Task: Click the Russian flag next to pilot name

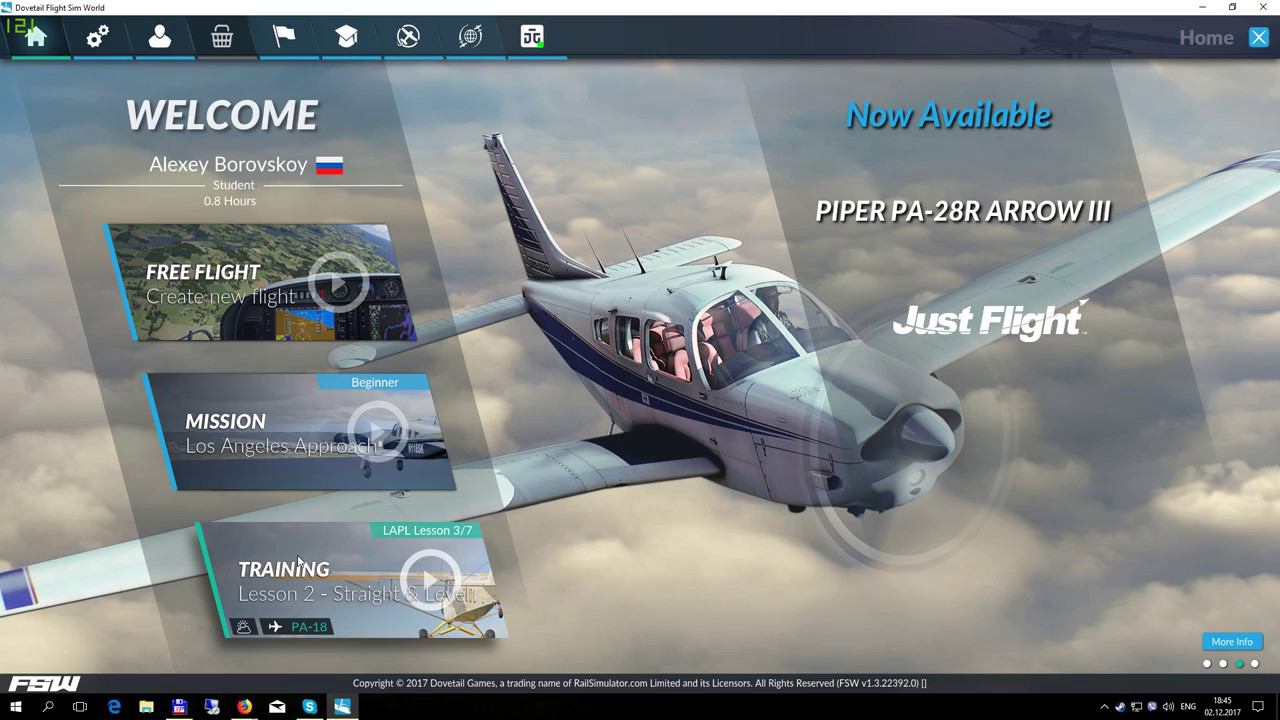Action: [329, 166]
